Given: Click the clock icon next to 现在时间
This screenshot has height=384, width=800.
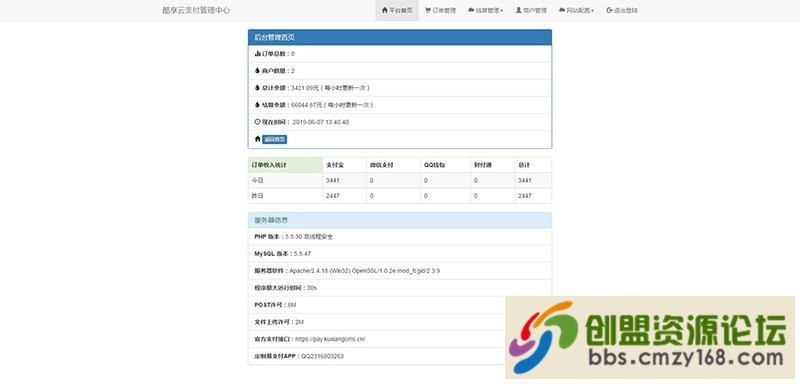Looking at the screenshot, I should click(x=258, y=122).
